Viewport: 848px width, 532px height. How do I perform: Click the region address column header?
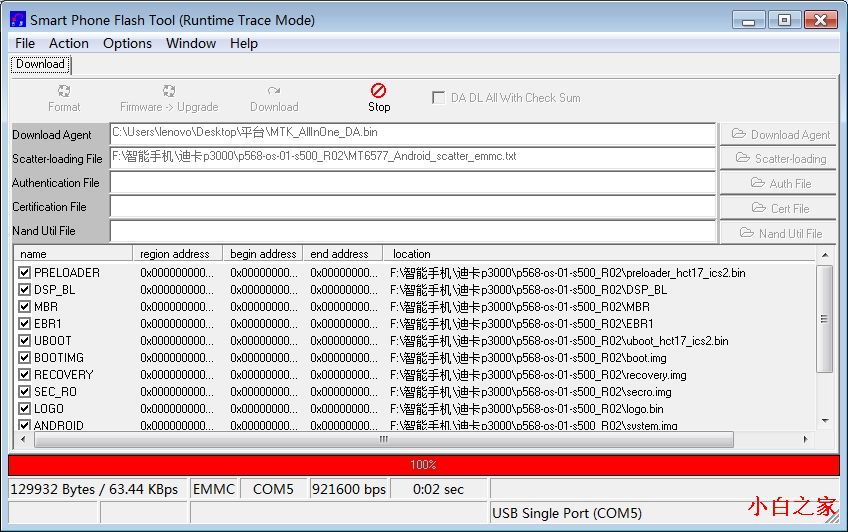pyautogui.click(x=178, y=254)
